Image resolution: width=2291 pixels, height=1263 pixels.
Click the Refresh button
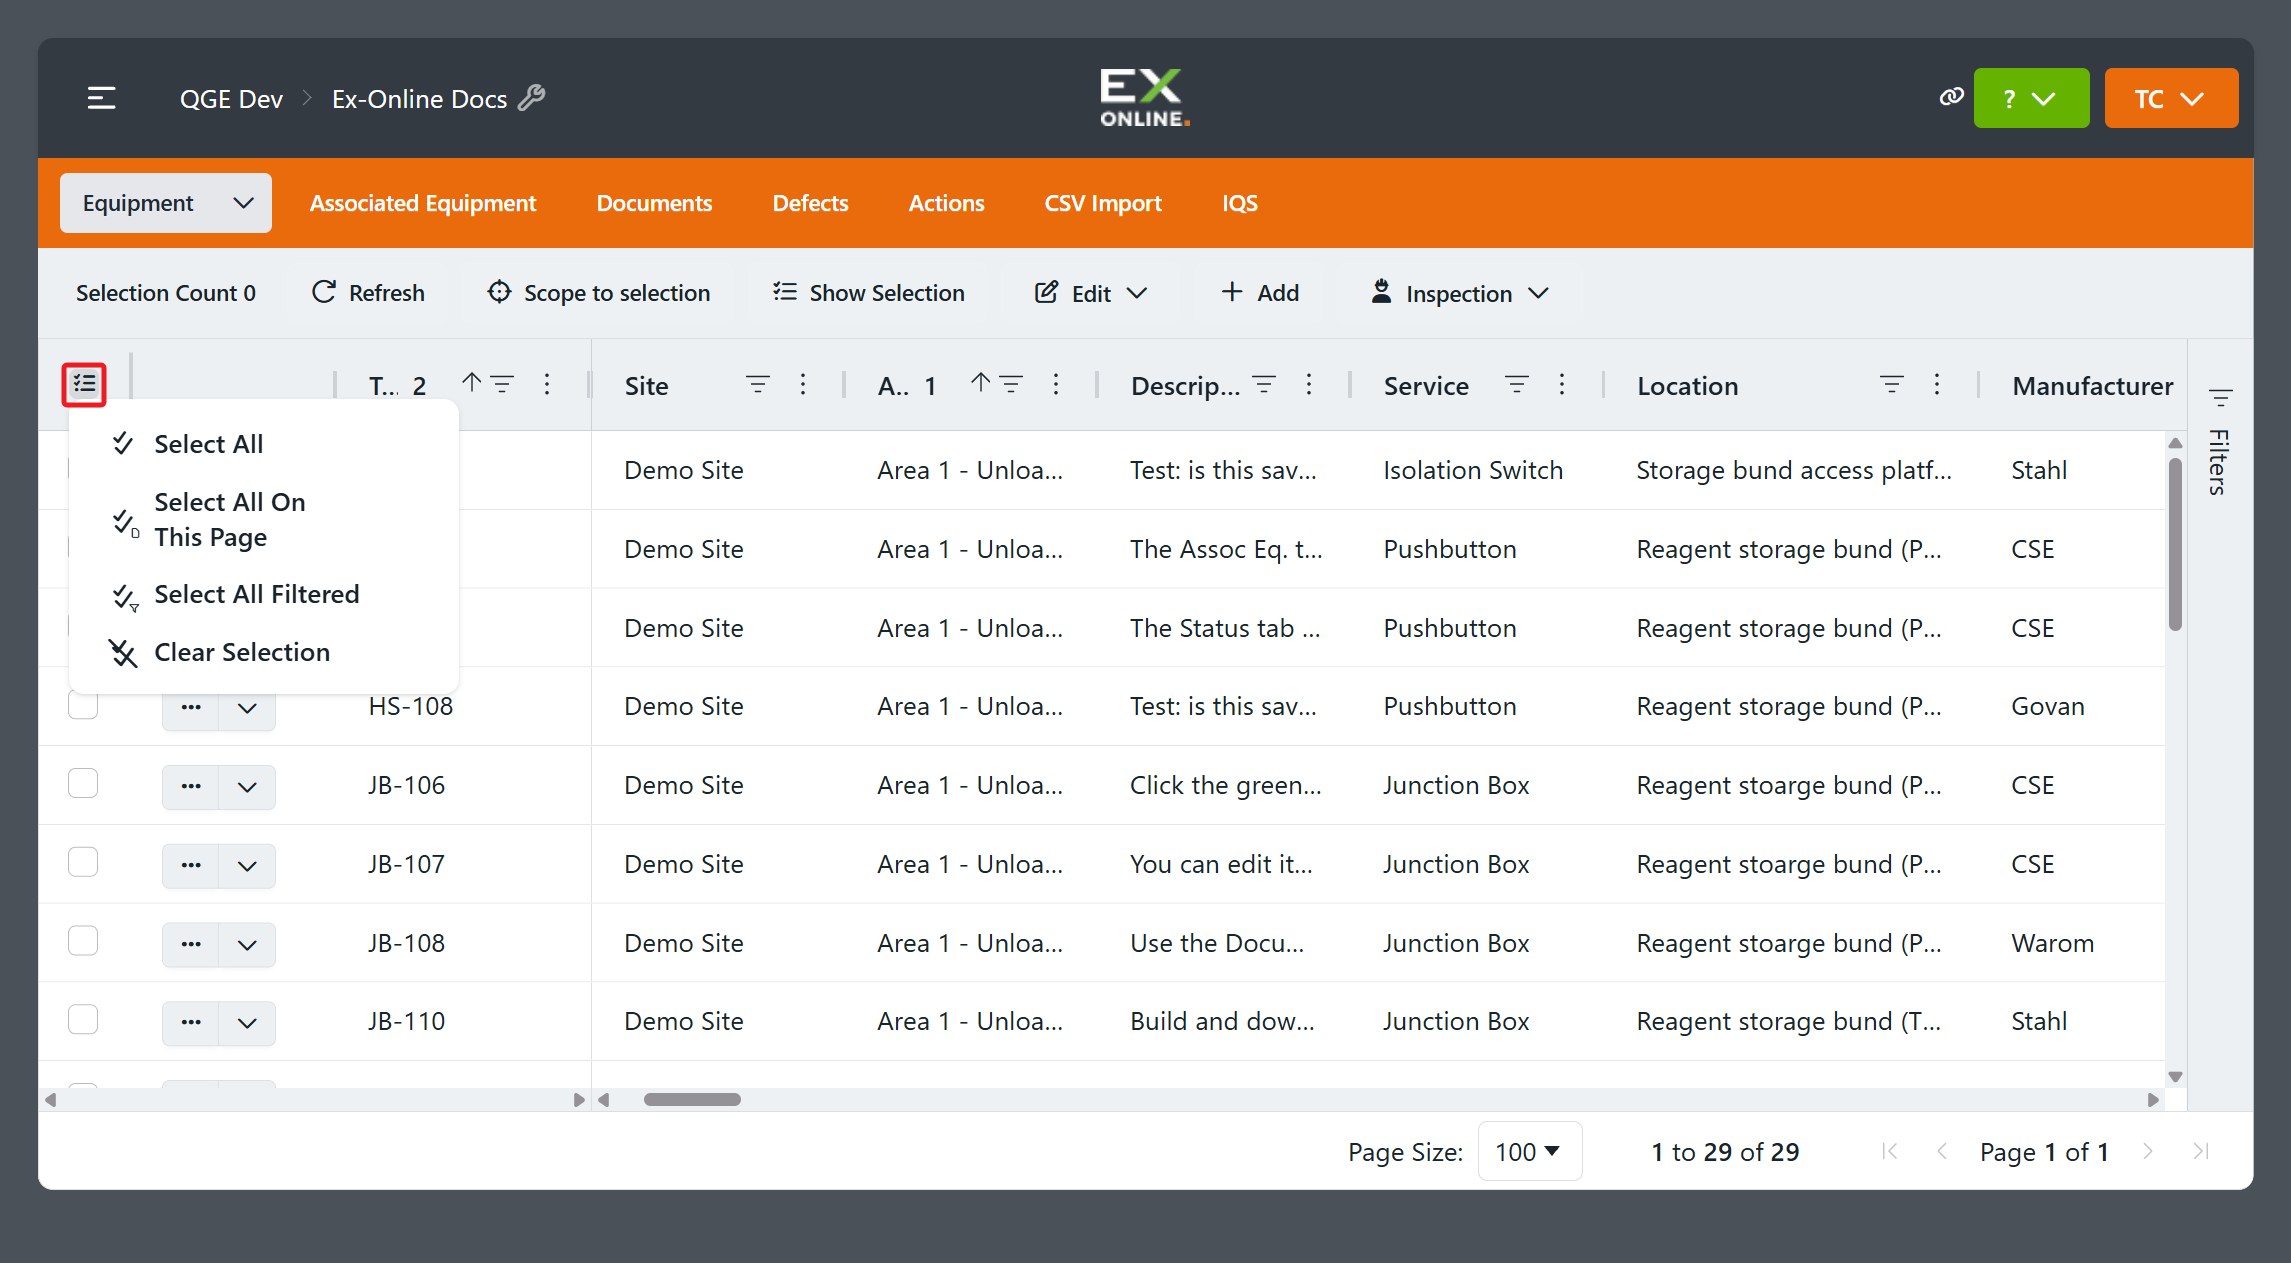tap(368, 293)
